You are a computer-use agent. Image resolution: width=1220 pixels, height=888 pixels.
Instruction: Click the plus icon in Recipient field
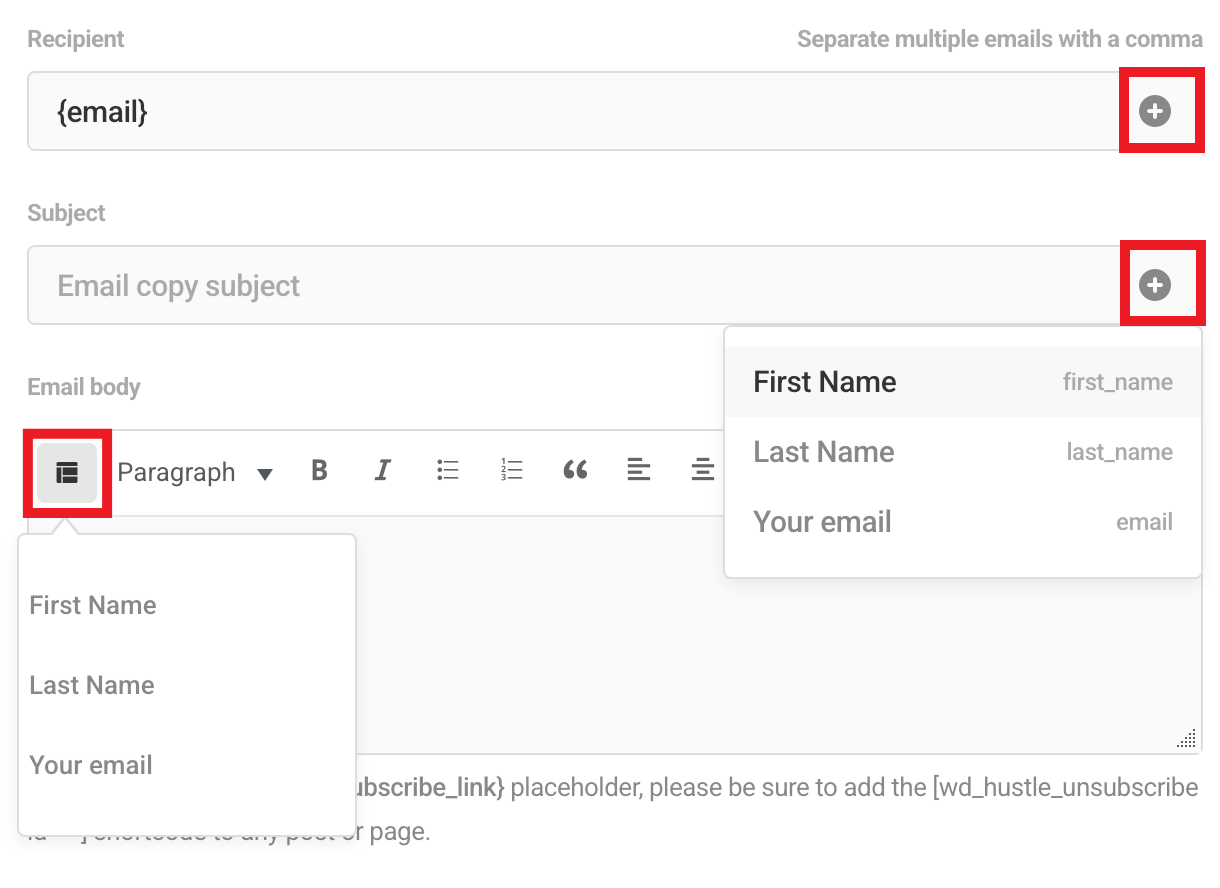(1155, 111)
